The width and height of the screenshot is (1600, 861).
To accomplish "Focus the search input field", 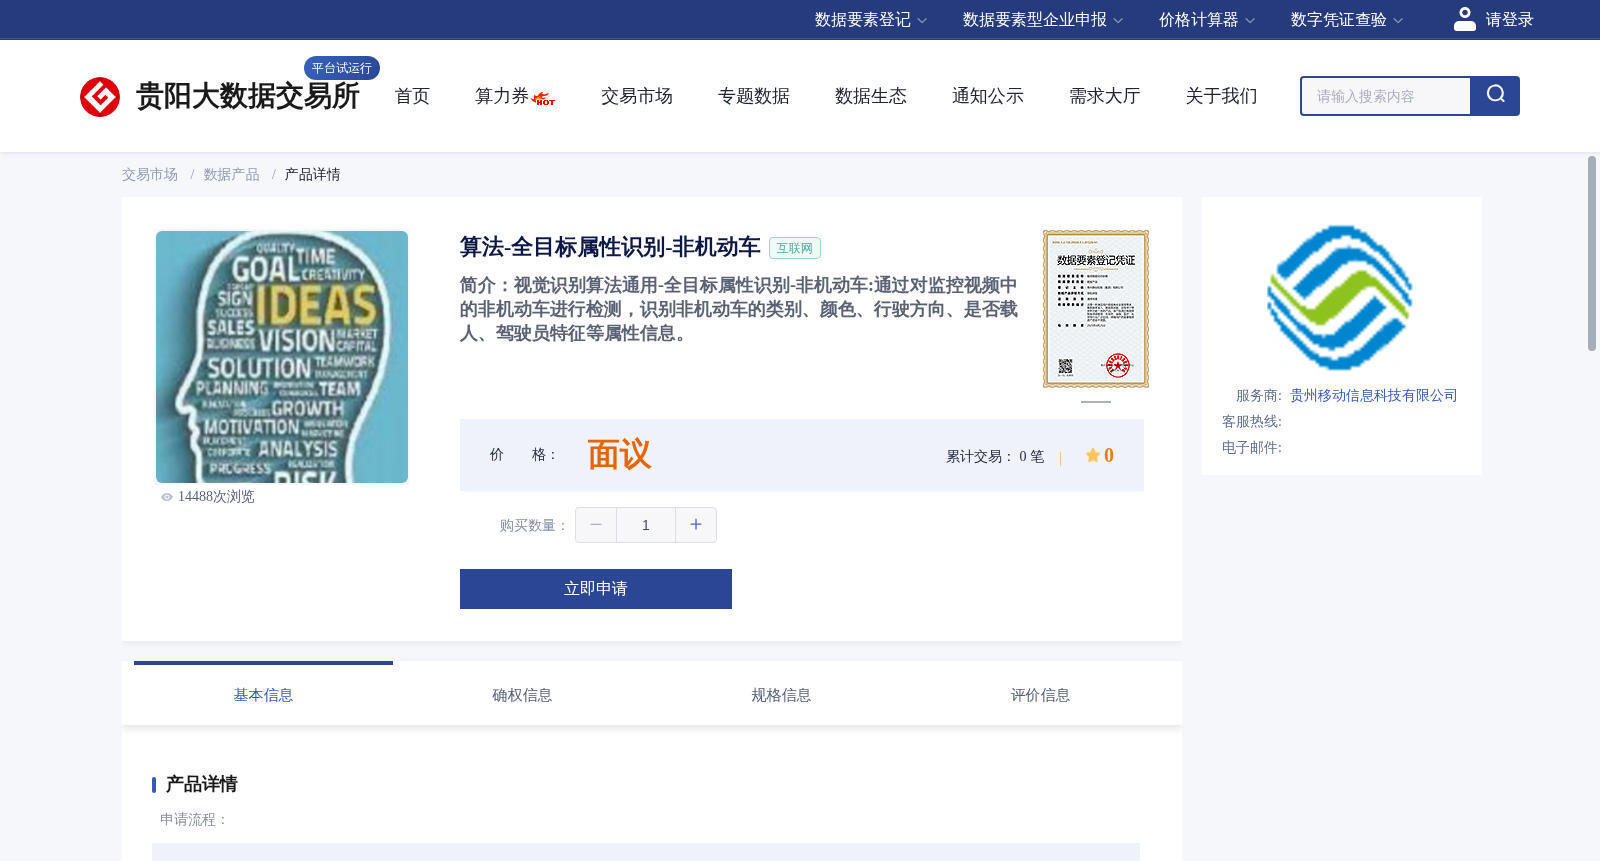I will coord(1386,96).
